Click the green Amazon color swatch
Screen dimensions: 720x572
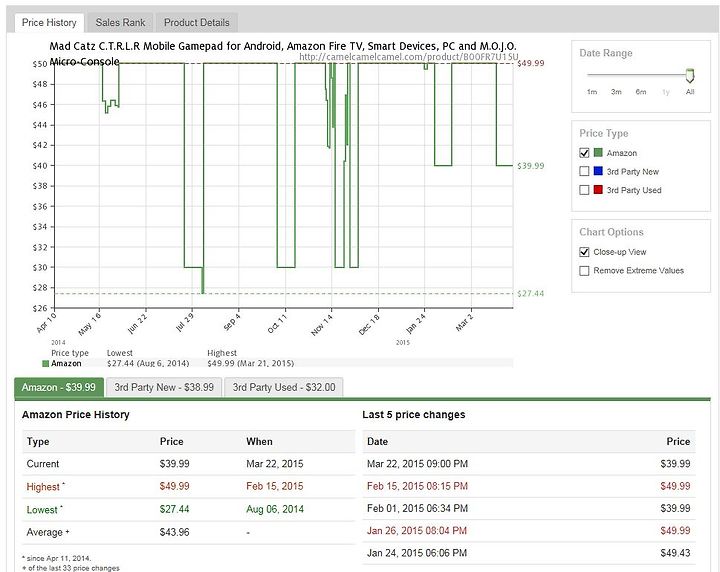pyautogui.click(x=598, y=152)
